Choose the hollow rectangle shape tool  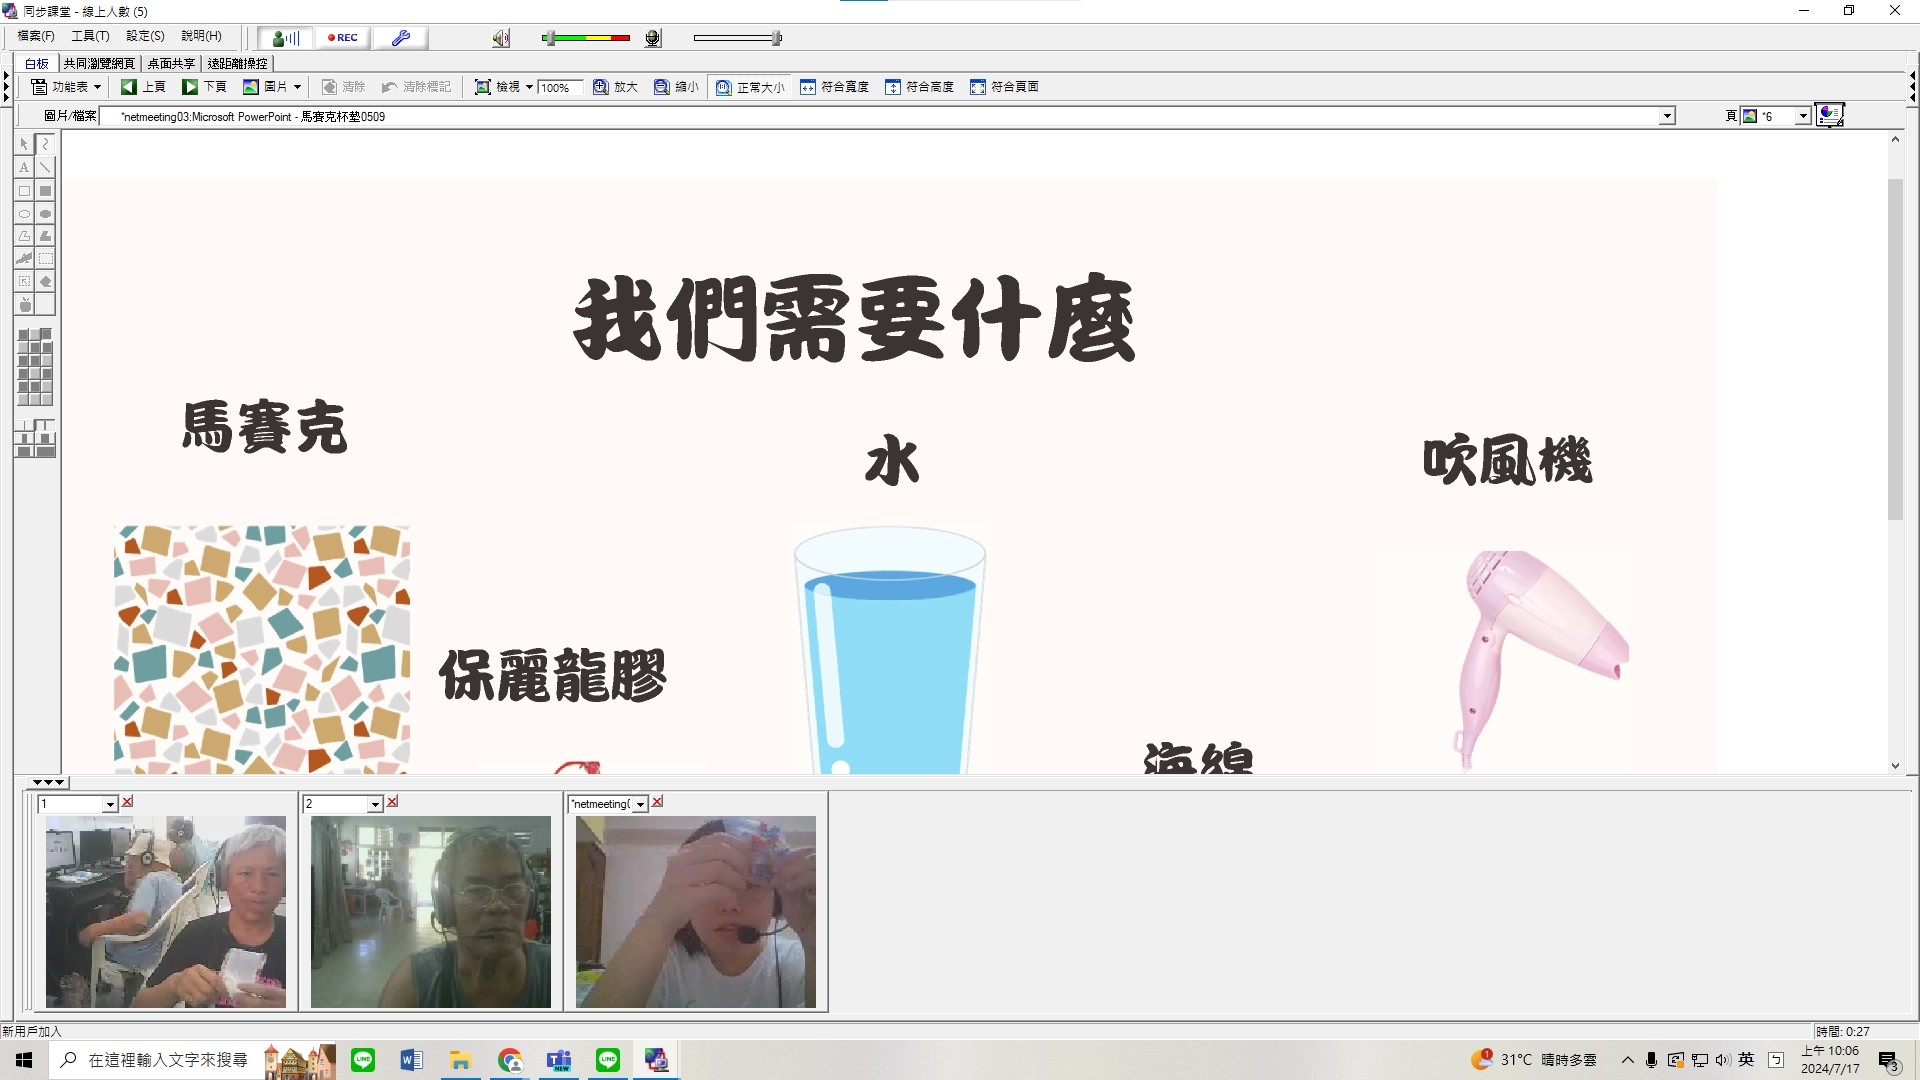[x=24, y=190]
